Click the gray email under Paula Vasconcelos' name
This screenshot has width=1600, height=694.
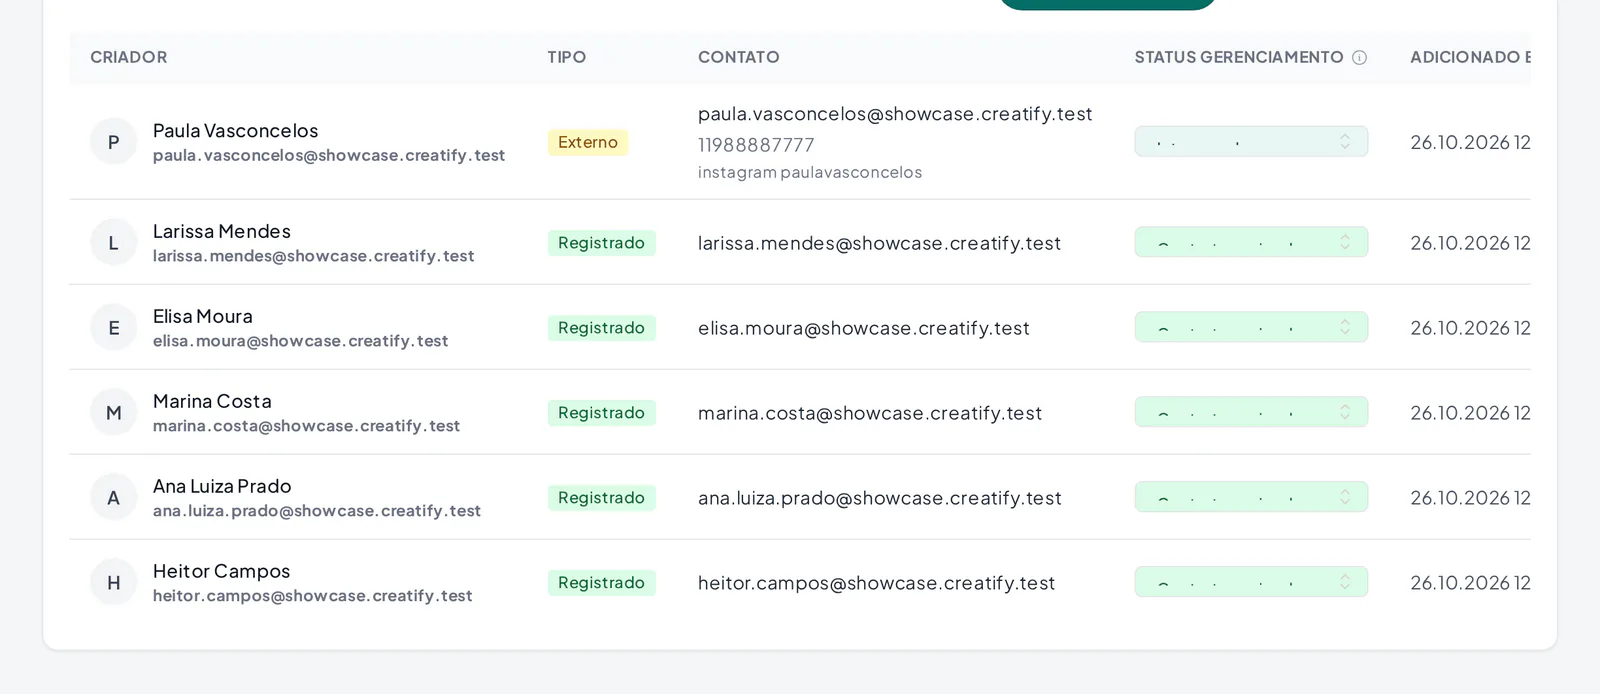[x=329, y=156]
